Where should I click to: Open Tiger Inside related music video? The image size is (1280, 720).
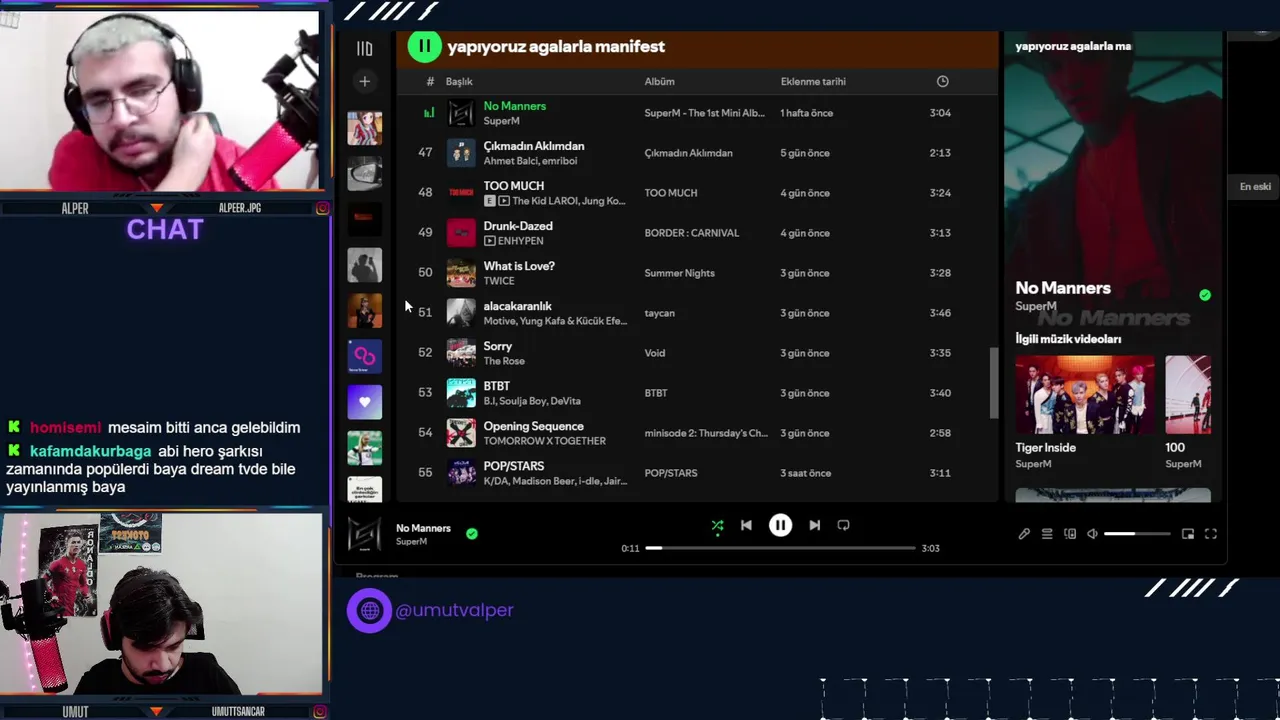coord(1084,395)
